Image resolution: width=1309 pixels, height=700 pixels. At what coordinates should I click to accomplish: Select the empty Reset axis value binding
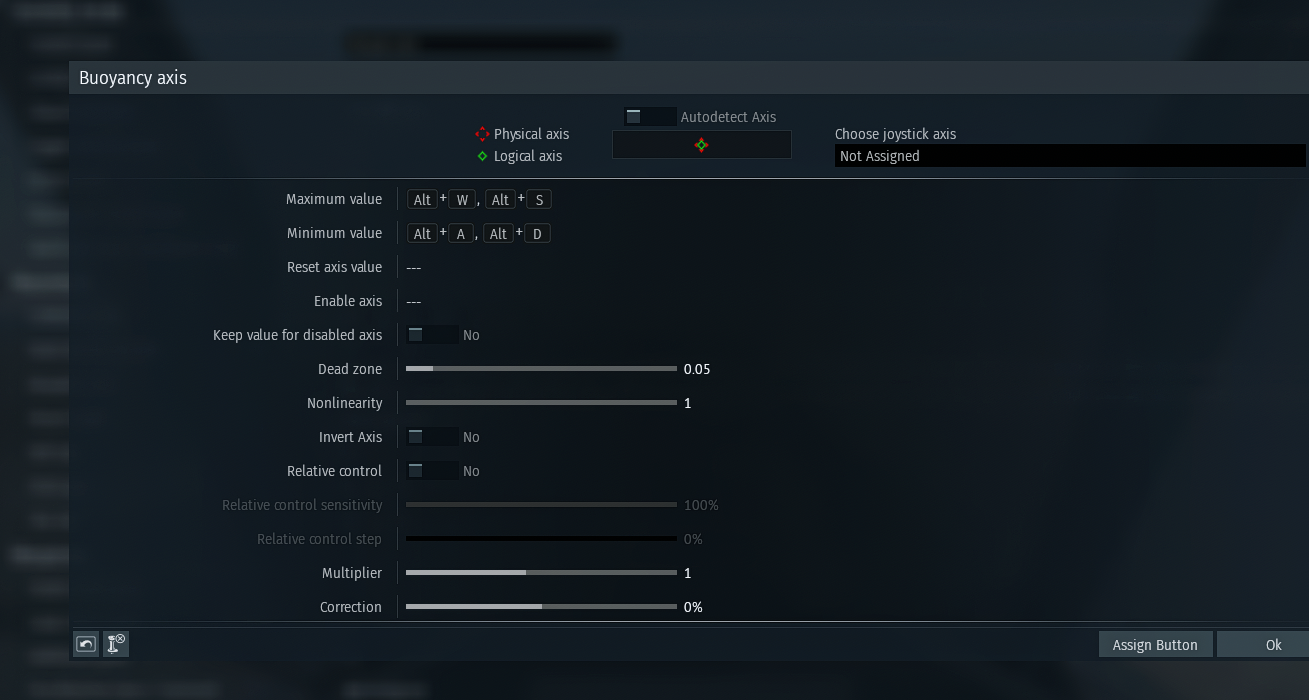(x=414, y=268)
